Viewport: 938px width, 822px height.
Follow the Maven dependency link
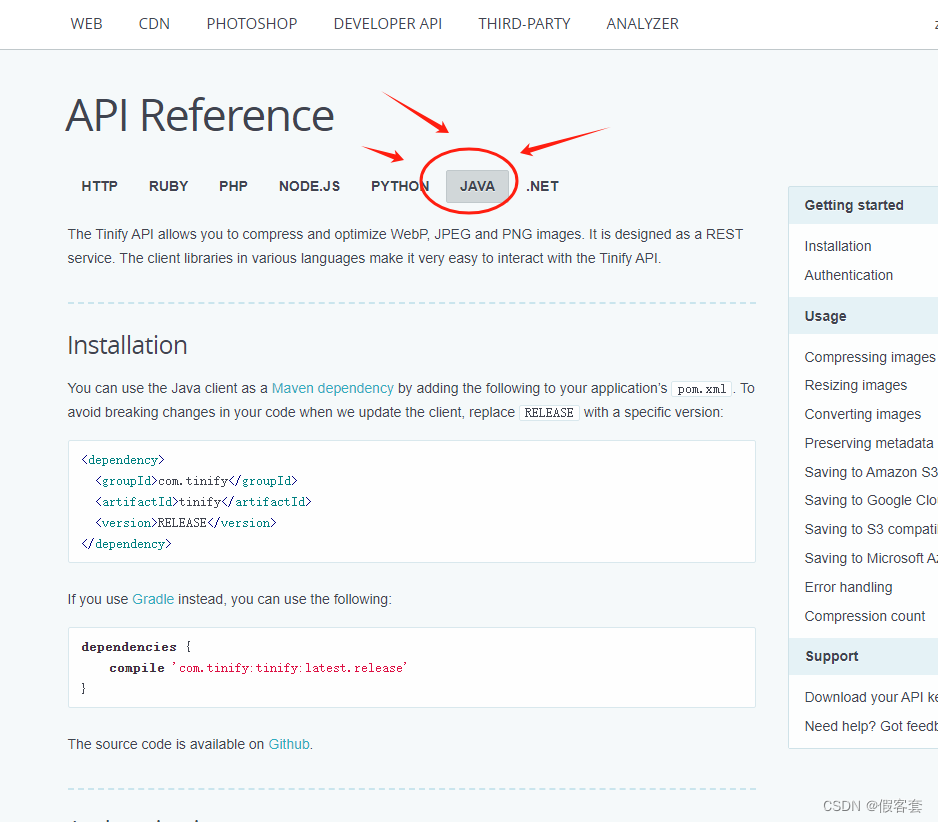coord(333,388)
